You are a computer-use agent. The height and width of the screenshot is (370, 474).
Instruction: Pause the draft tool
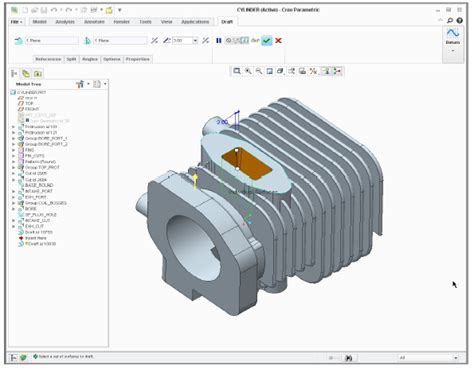[x=219, y=41]
